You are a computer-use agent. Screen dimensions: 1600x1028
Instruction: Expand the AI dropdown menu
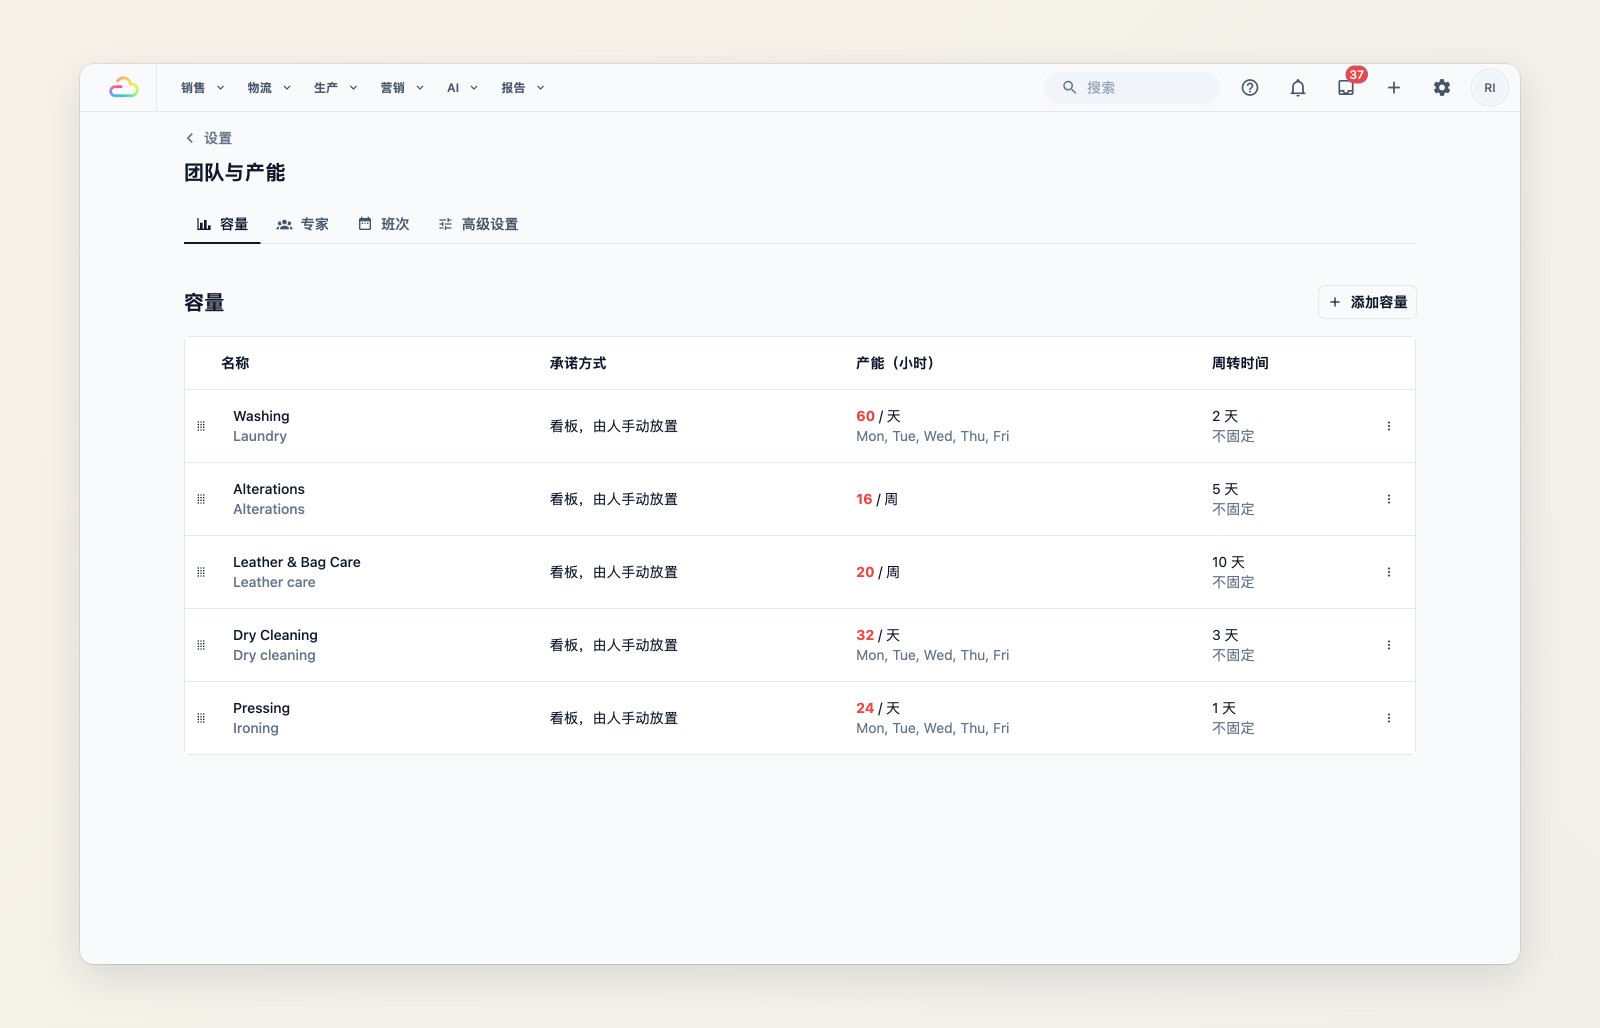pyautogui.click(x=462, y=88)
